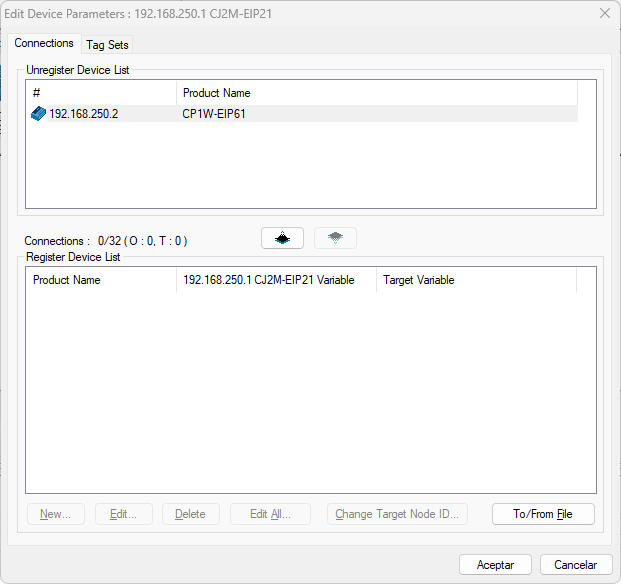This screenshot has width=621, height=584.
Task: Switch to the Connections tab
Action: click(44, 43)
